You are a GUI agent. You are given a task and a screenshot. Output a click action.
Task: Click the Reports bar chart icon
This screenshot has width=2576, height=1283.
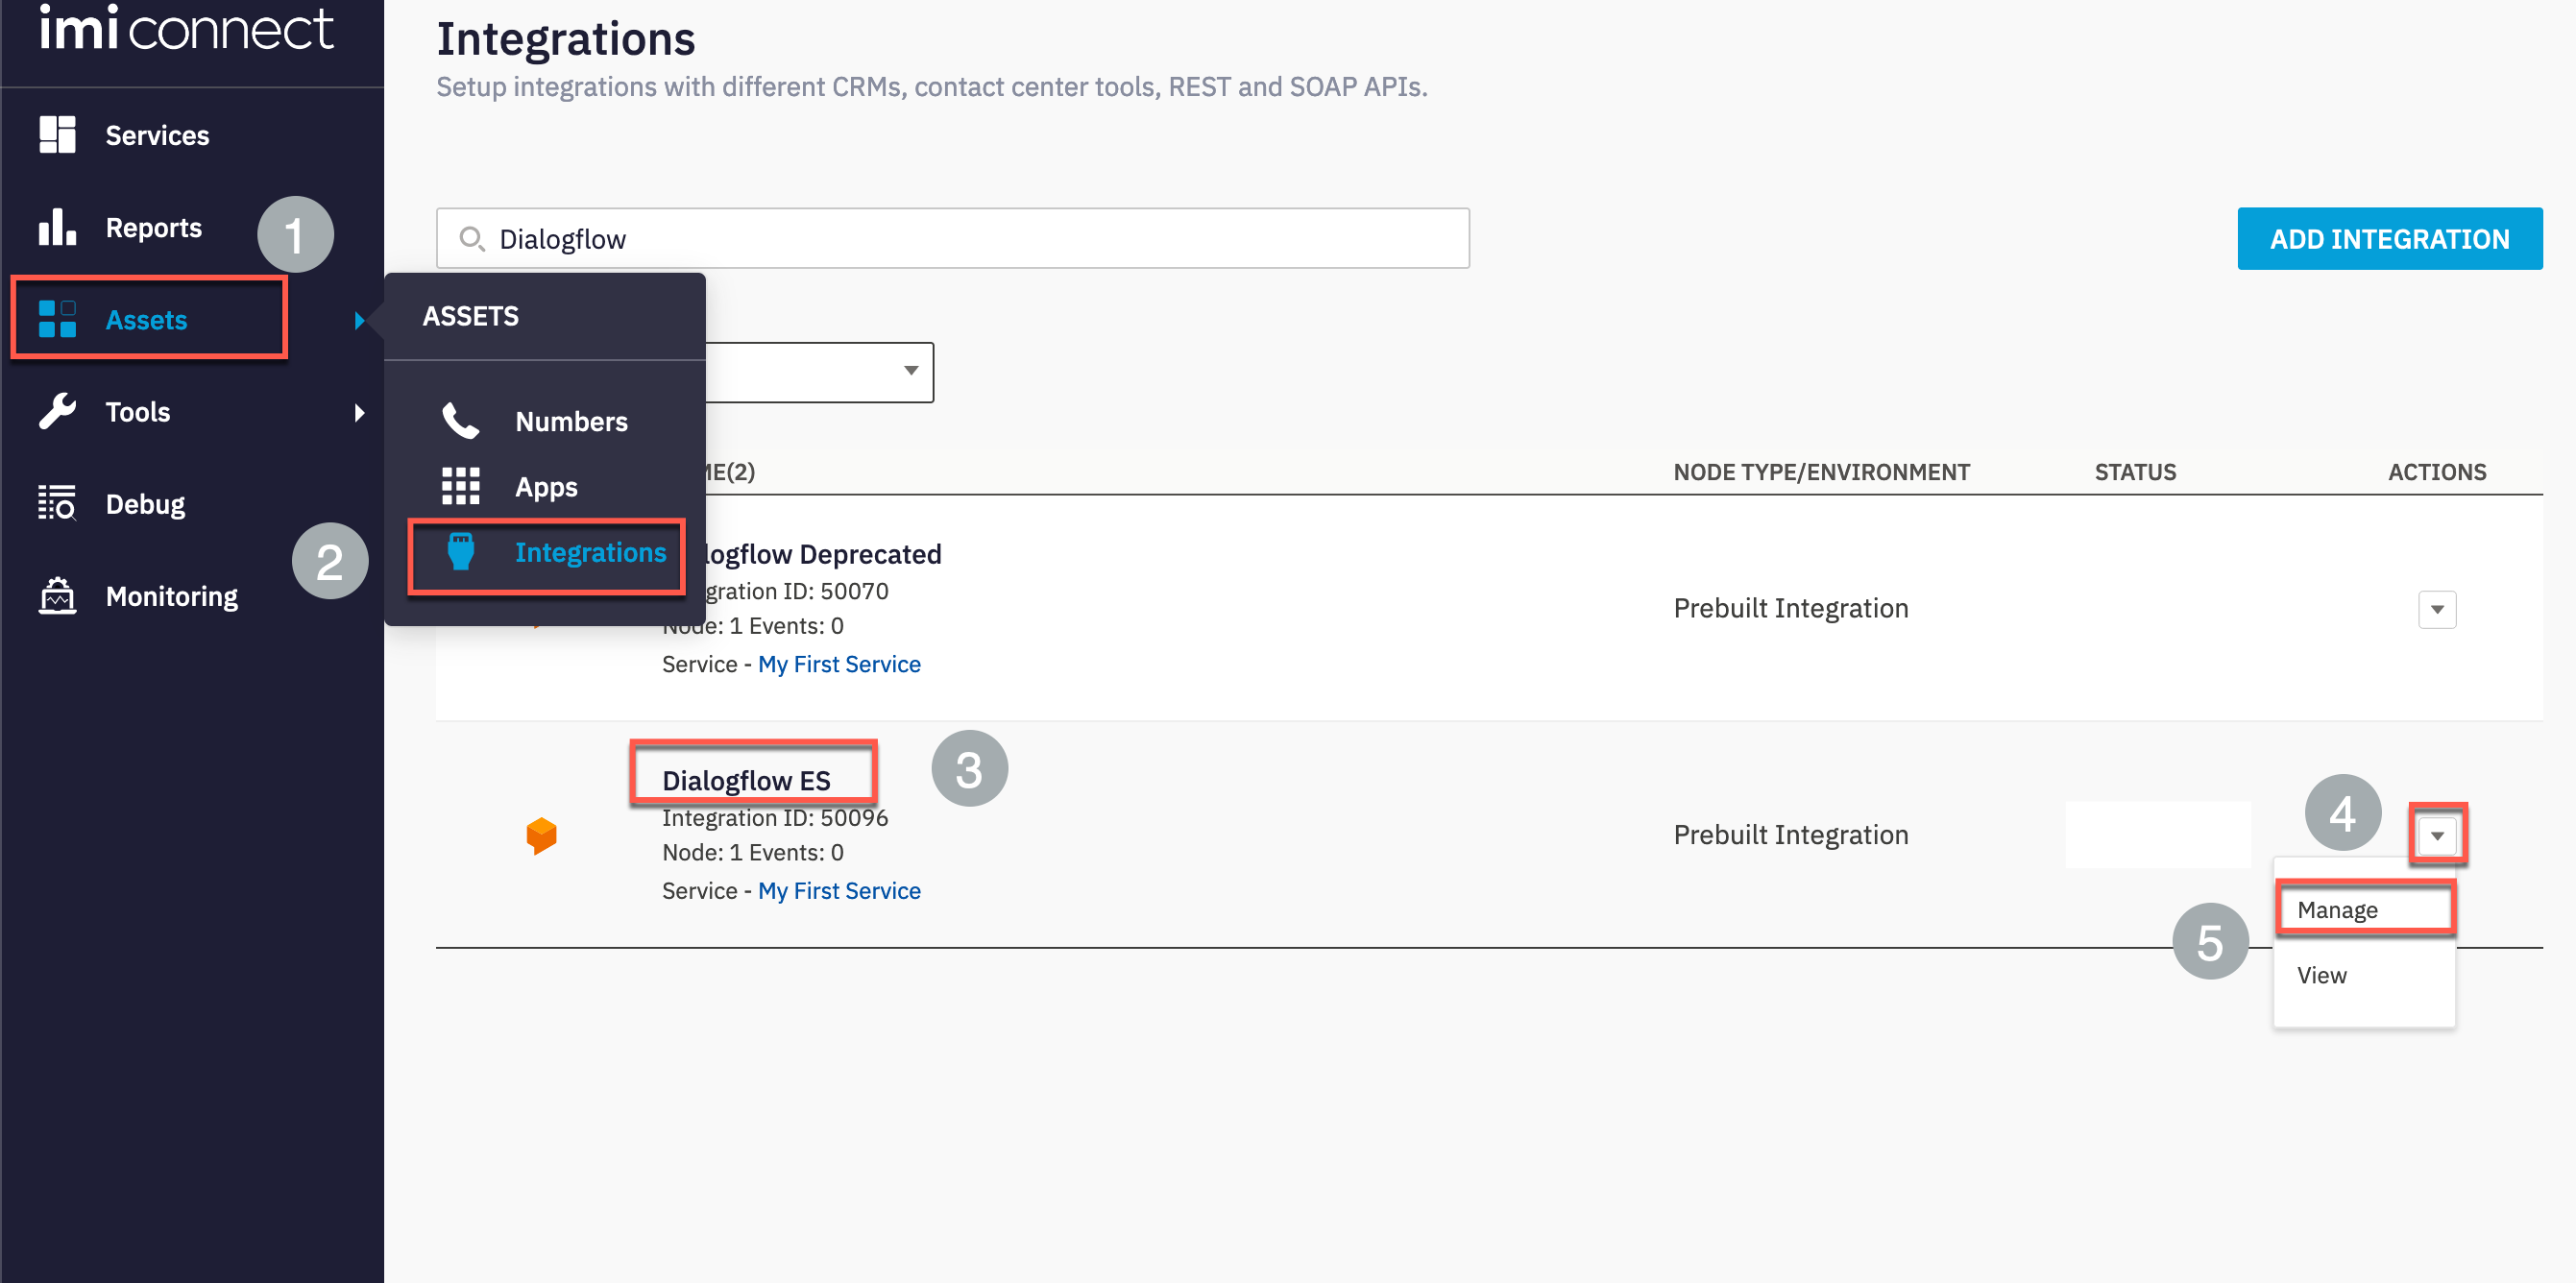(x=57, y=227)
